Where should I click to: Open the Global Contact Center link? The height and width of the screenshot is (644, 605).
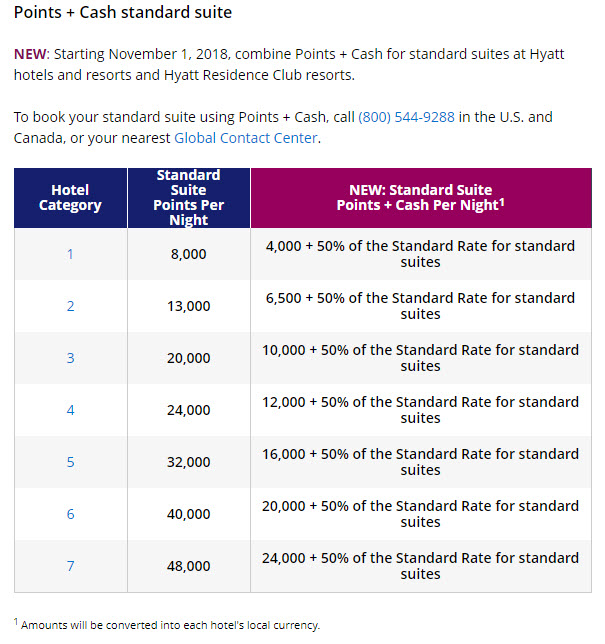click(246, 138)
